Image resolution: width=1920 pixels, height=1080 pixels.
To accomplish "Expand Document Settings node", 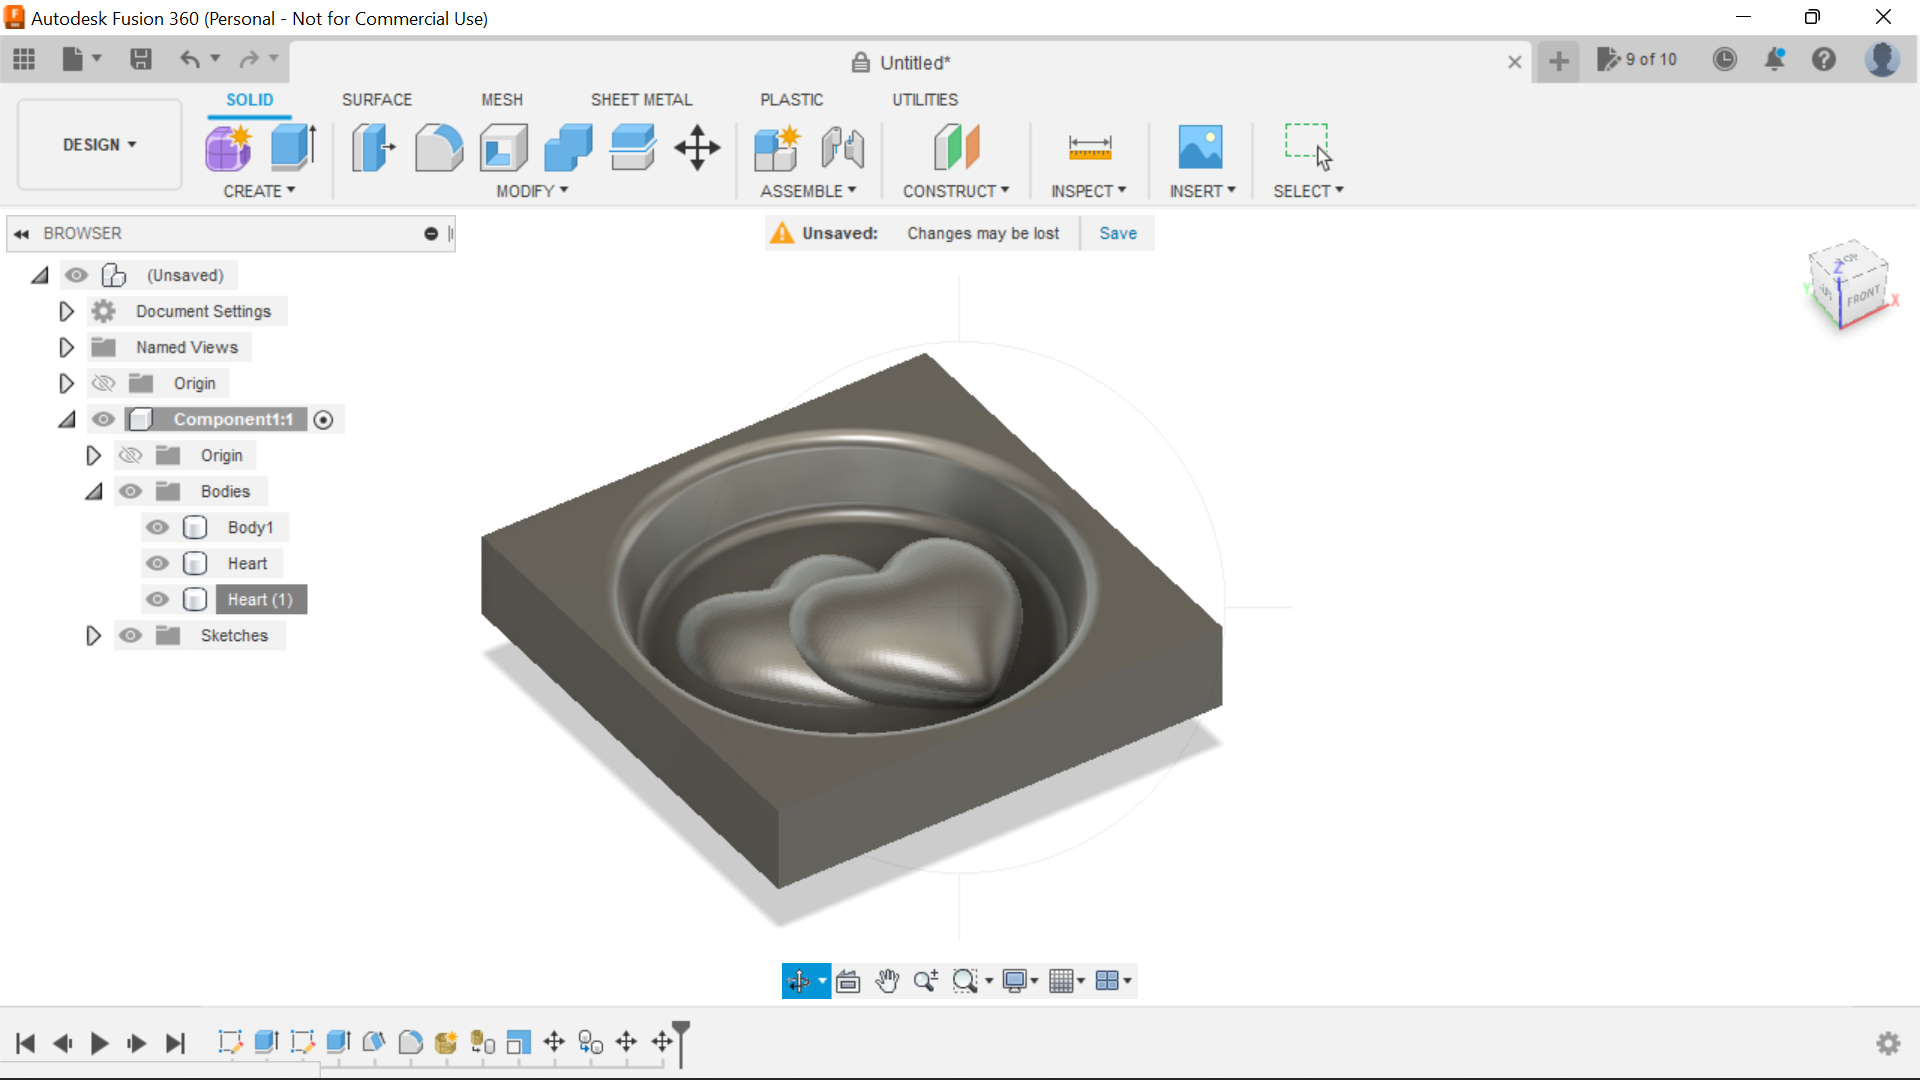I will (66, 311).
